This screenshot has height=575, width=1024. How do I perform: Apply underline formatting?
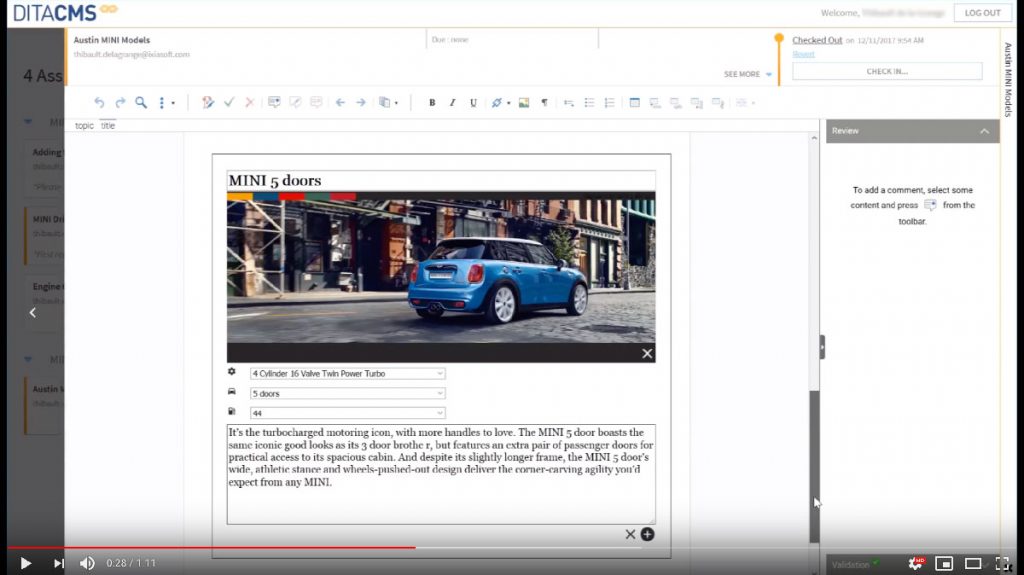pyautogui.click(x=473, y=103)
